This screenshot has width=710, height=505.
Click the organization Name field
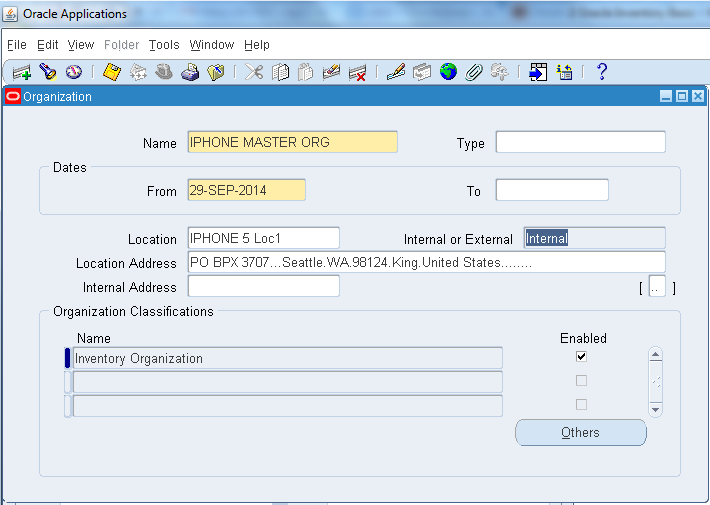click(293, 142)
